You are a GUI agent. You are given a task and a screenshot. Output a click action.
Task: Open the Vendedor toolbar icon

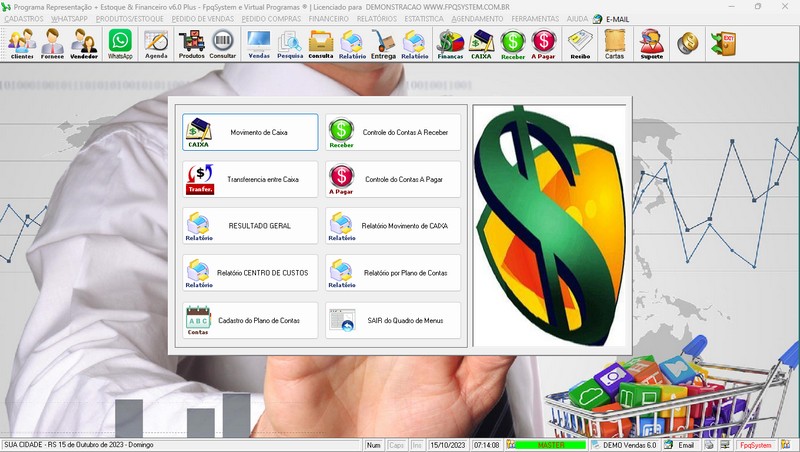tap(84, 44)
